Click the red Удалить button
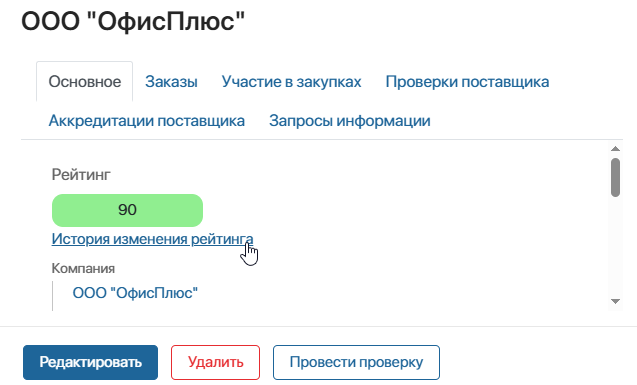 [x=215, y=362]
